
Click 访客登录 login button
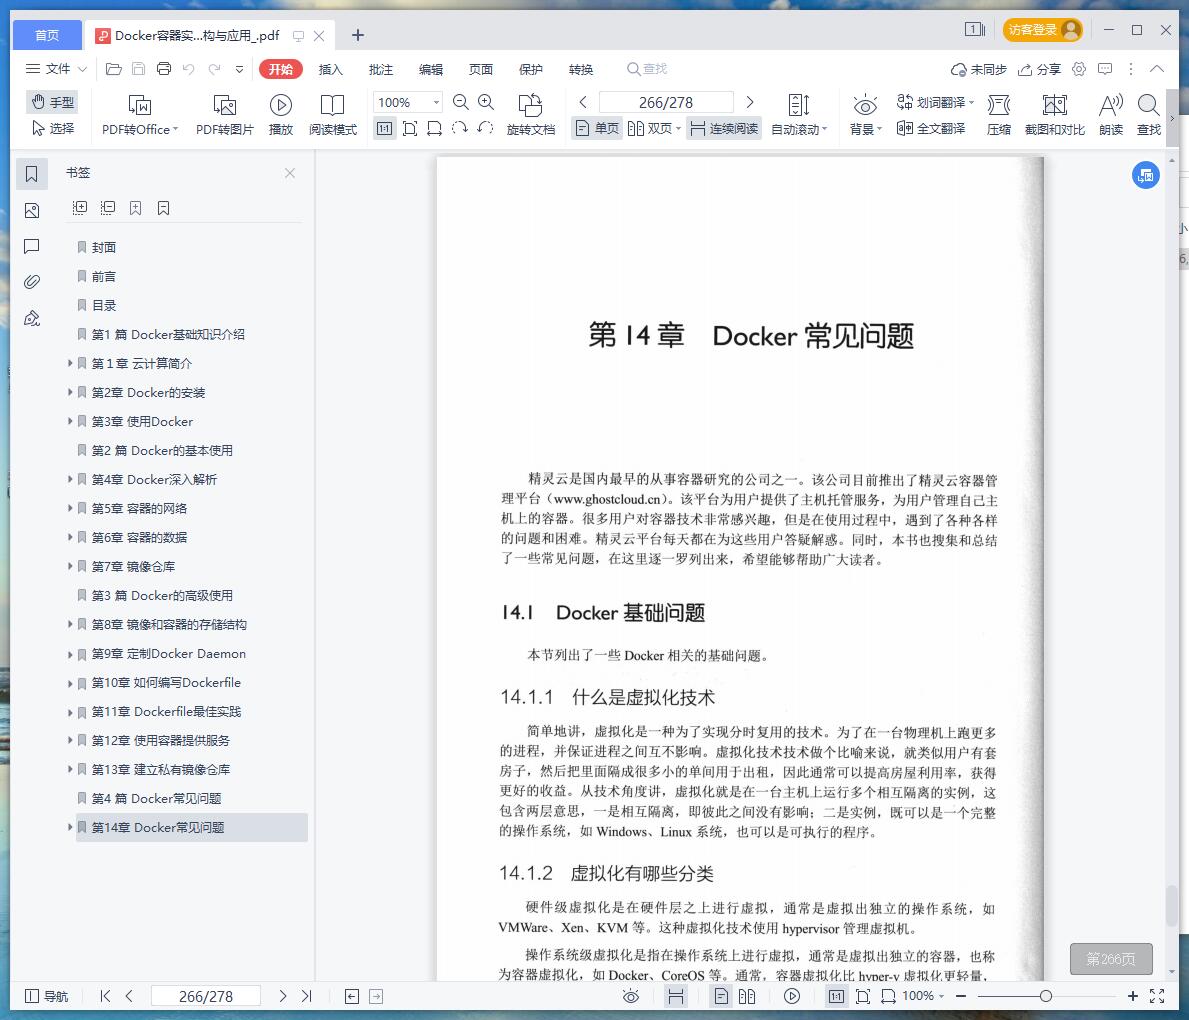tap(1042, 30)
